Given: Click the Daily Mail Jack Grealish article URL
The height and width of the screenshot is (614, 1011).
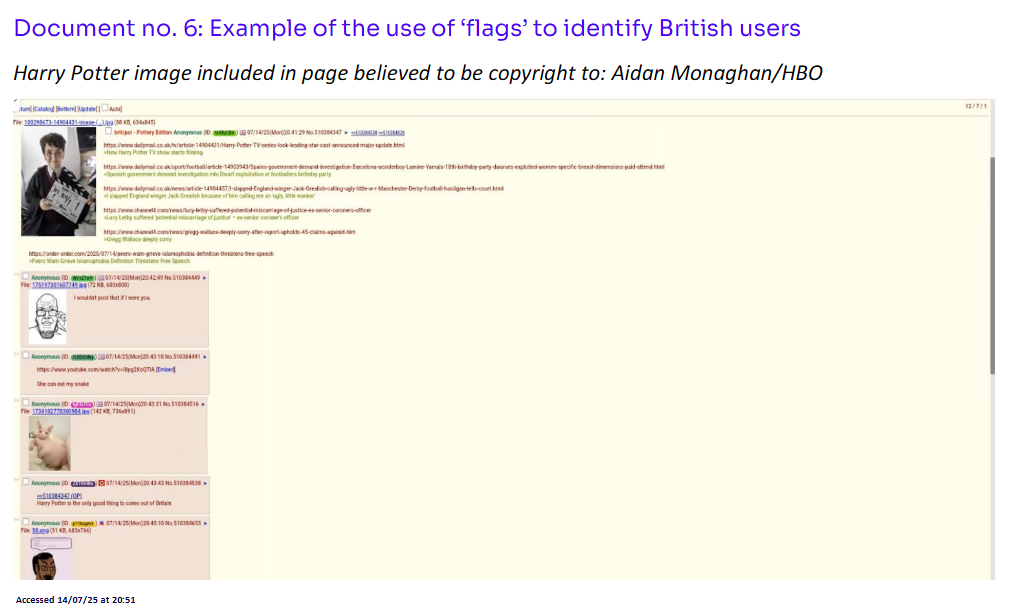Looking at the screenshot, I should (x=304, y=188).
